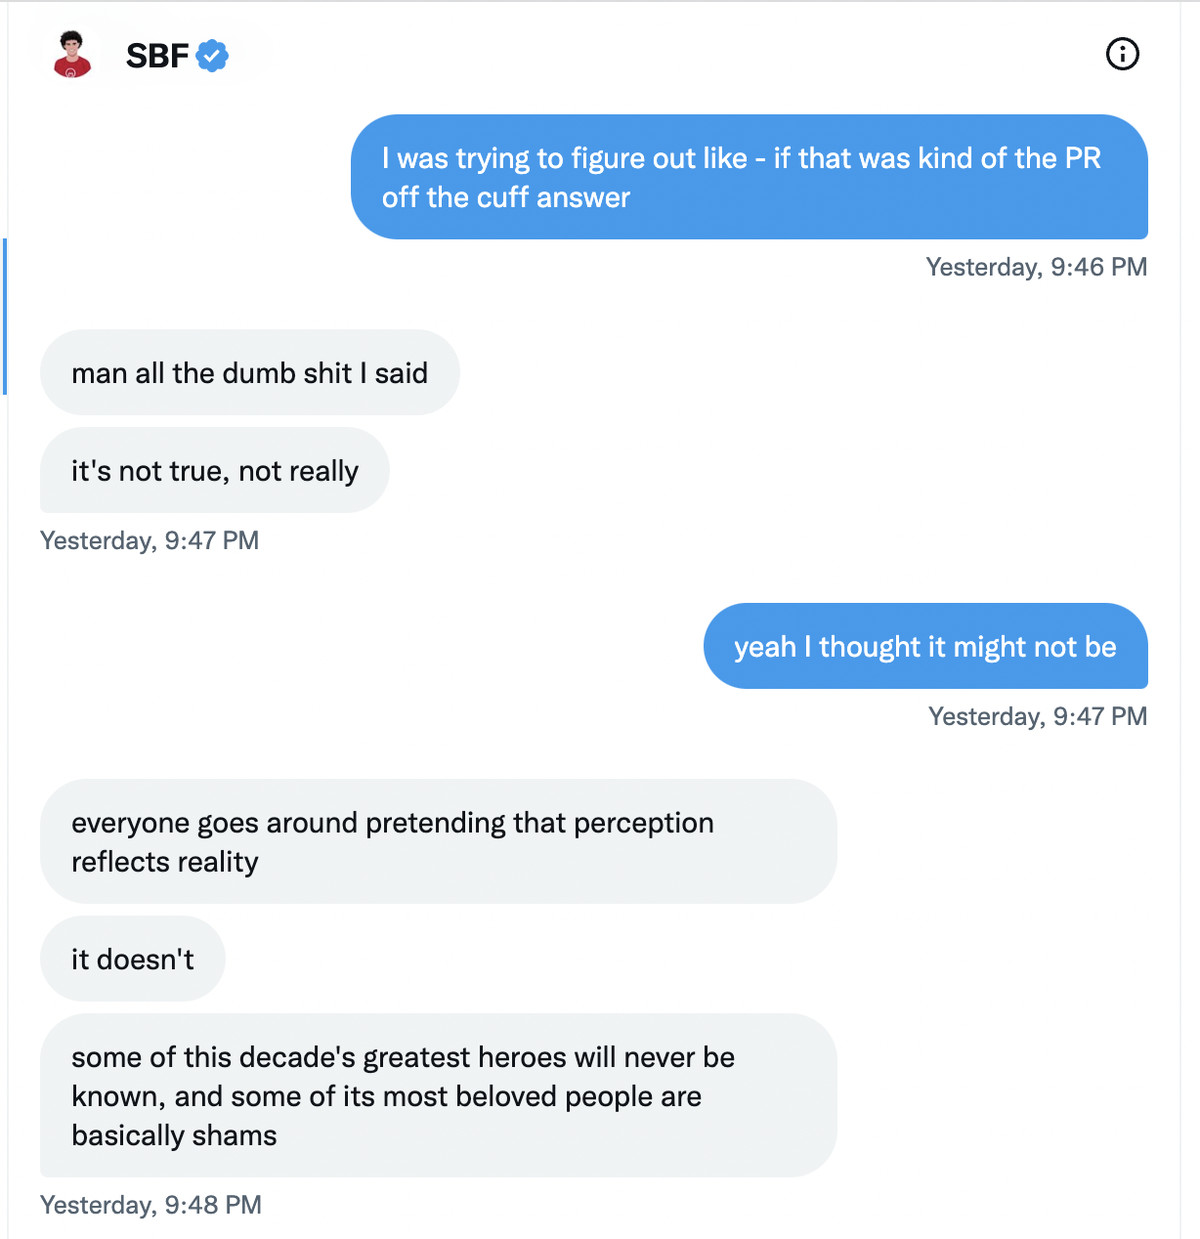Click the 'Yesterday, 9:46 PM' timestamp

[1036, 267]
